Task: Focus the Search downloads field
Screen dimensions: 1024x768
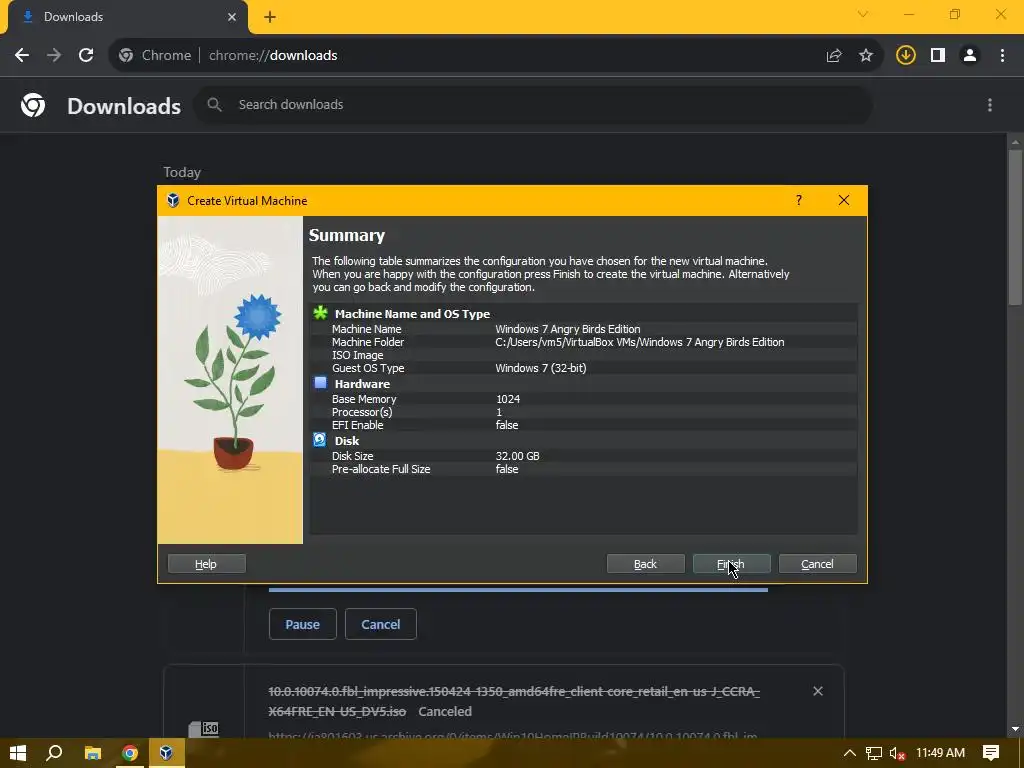Action: pos(532,104)
